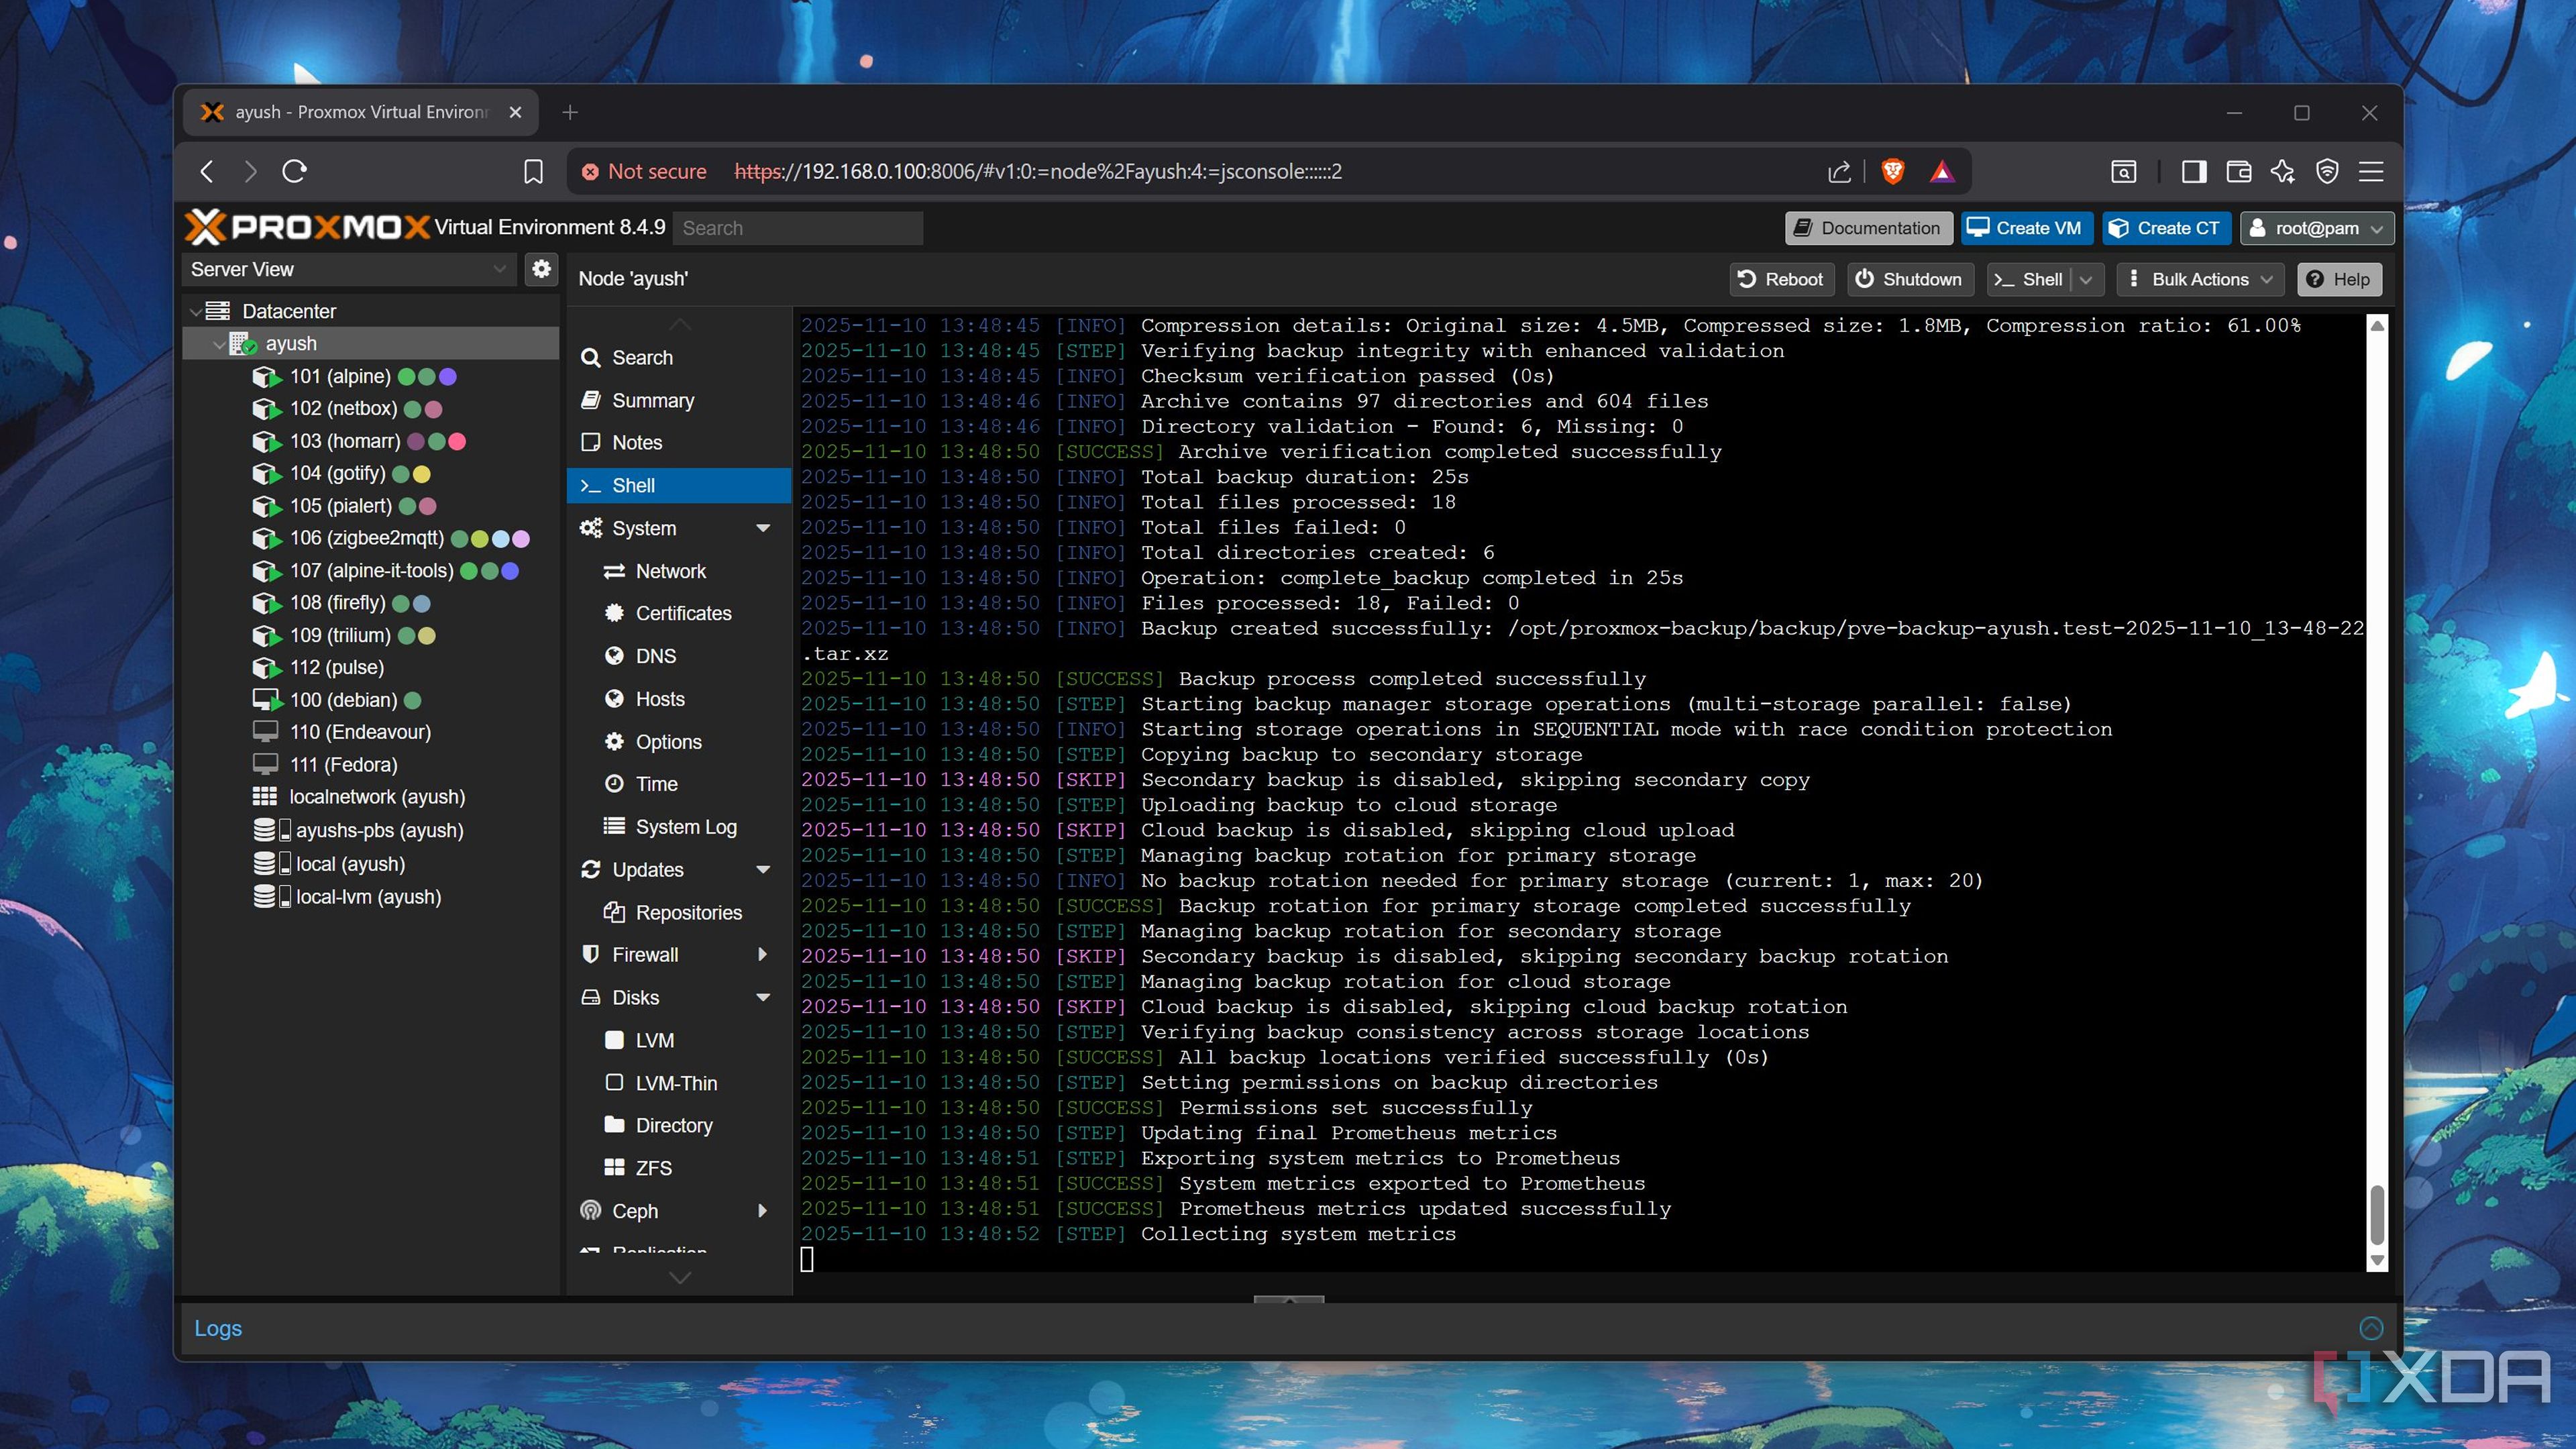Expand the Ceph submenu arrow
Screen dimensions: 2576x1449
(763, 1211)
